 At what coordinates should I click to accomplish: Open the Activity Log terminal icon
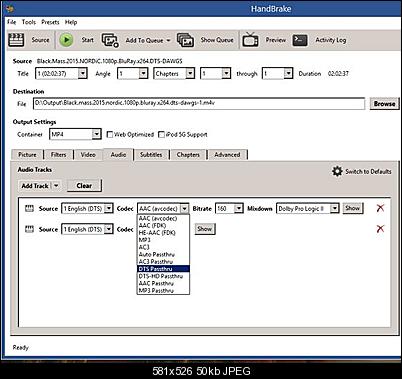pyautogui.click(x=300, y=40)
